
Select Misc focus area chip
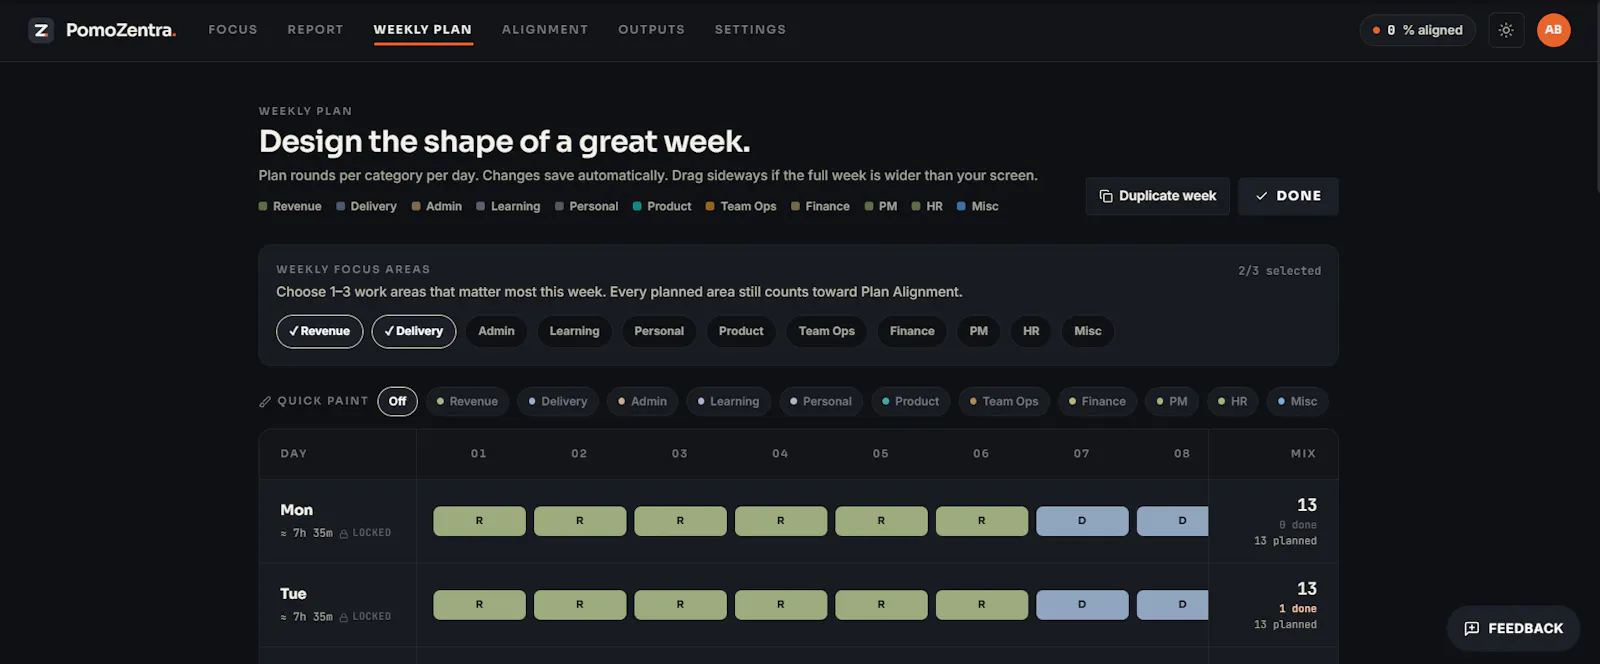click(x=1088, y=331)
